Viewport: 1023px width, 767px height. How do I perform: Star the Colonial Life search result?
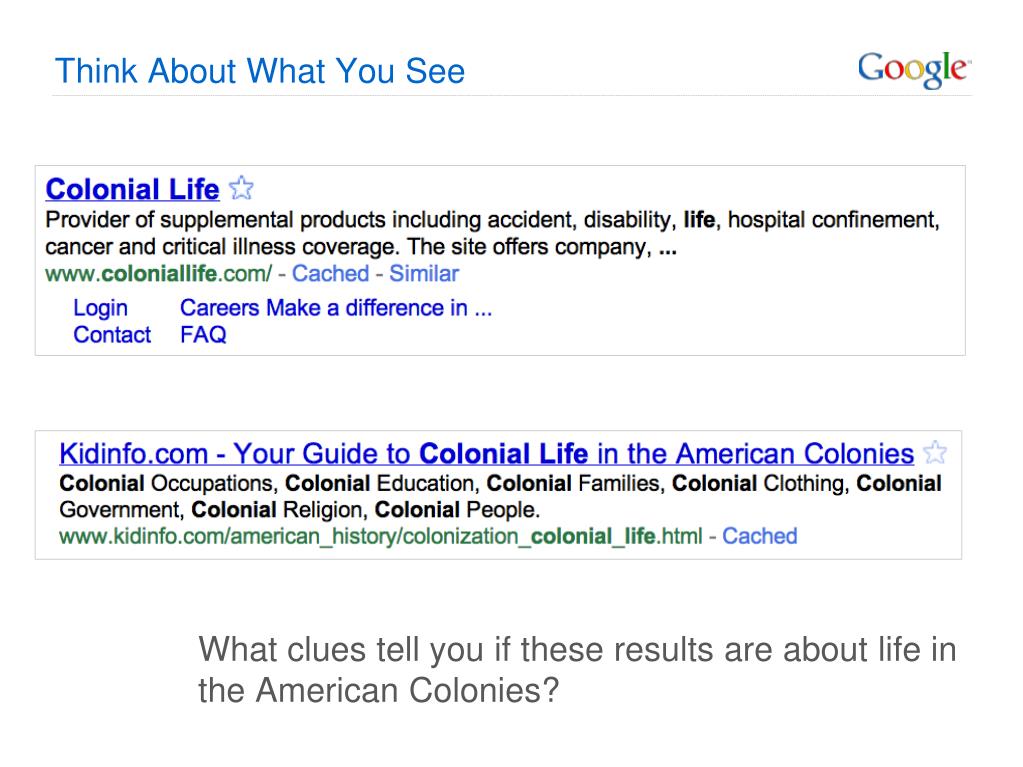click(x=241, y=188)
